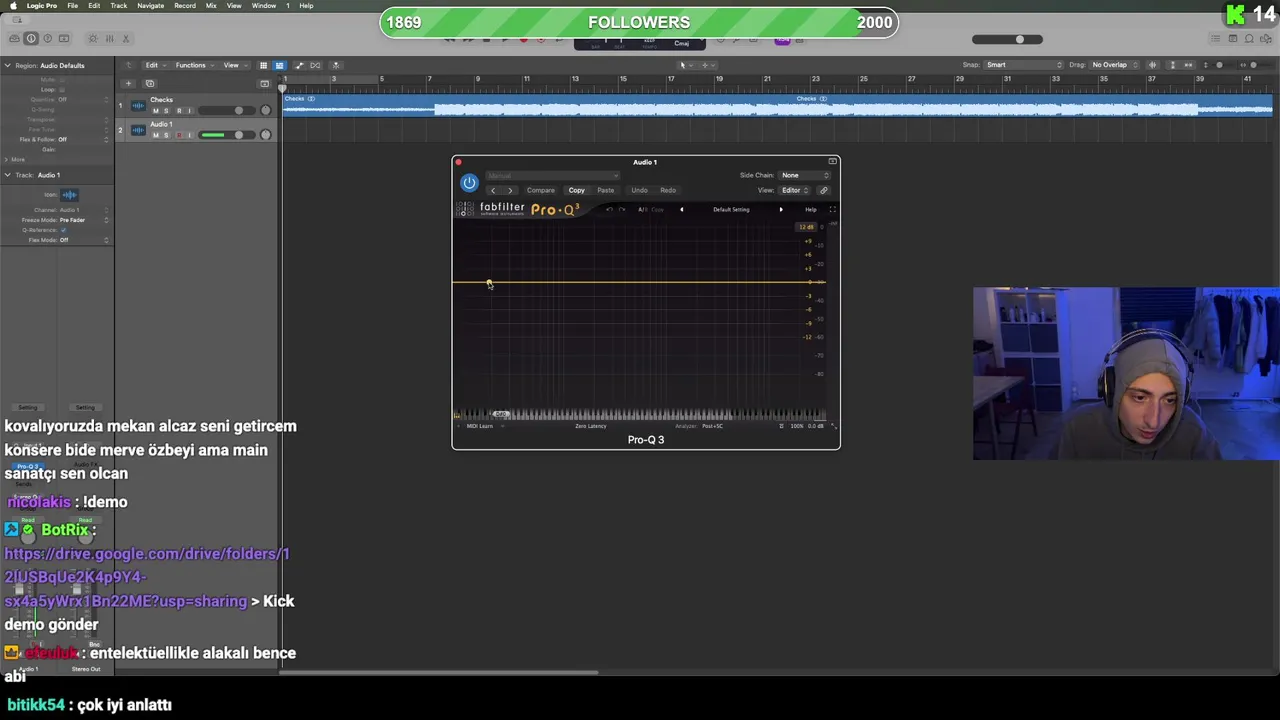Click the FabFilter redo arrow icon

click(x=622, y=210)
